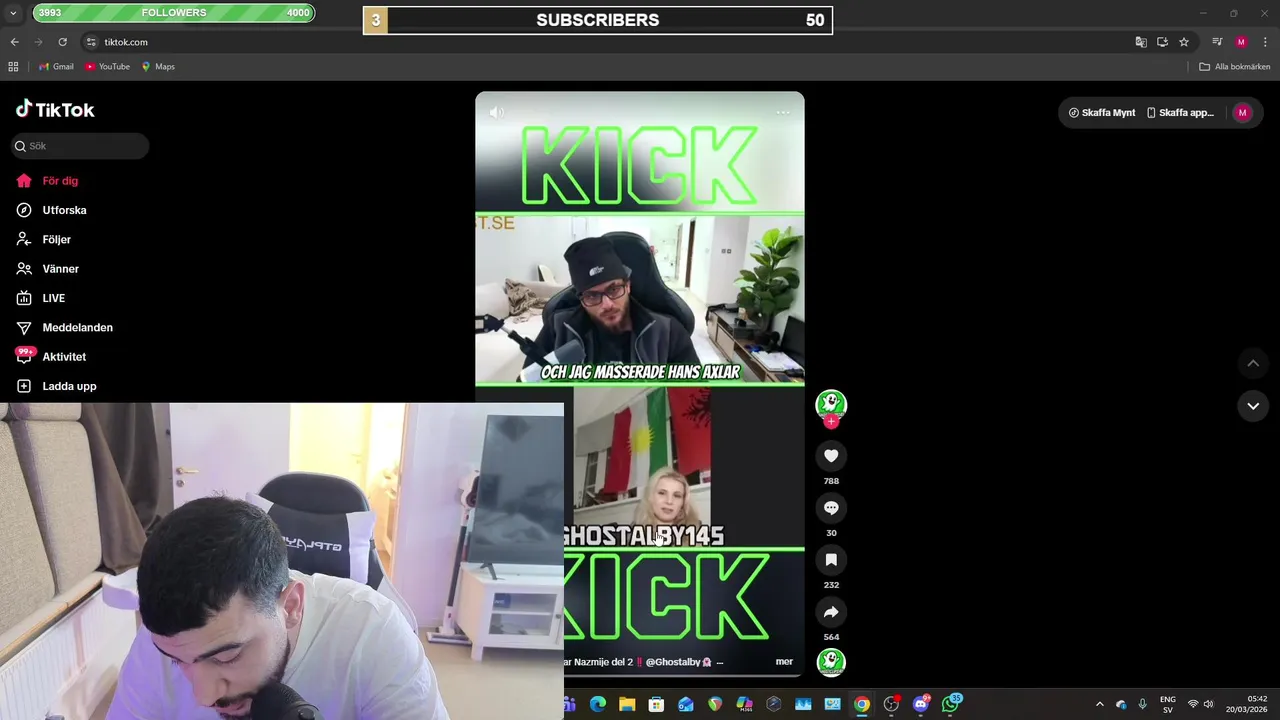Open TikTok profile avatar menu
The height and width of the screenshot is (720, 1280).
pos(1242,113)
